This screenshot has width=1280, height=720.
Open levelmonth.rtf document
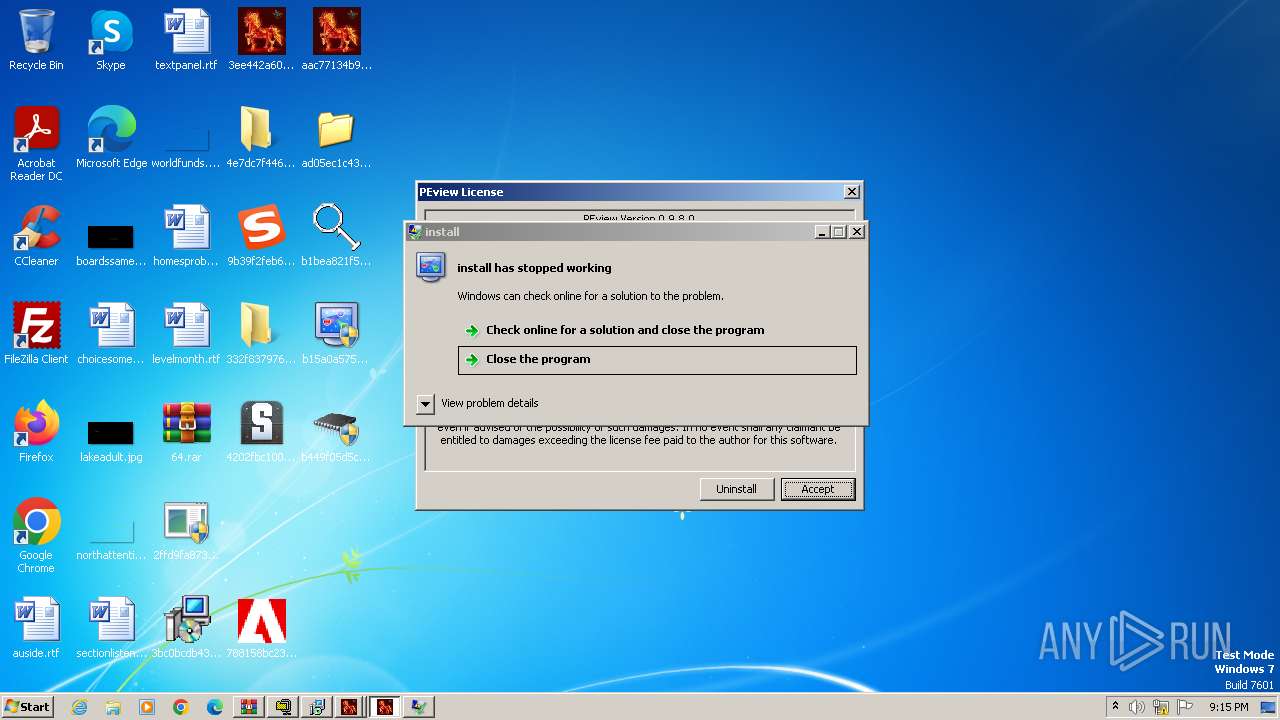point(186,334)
